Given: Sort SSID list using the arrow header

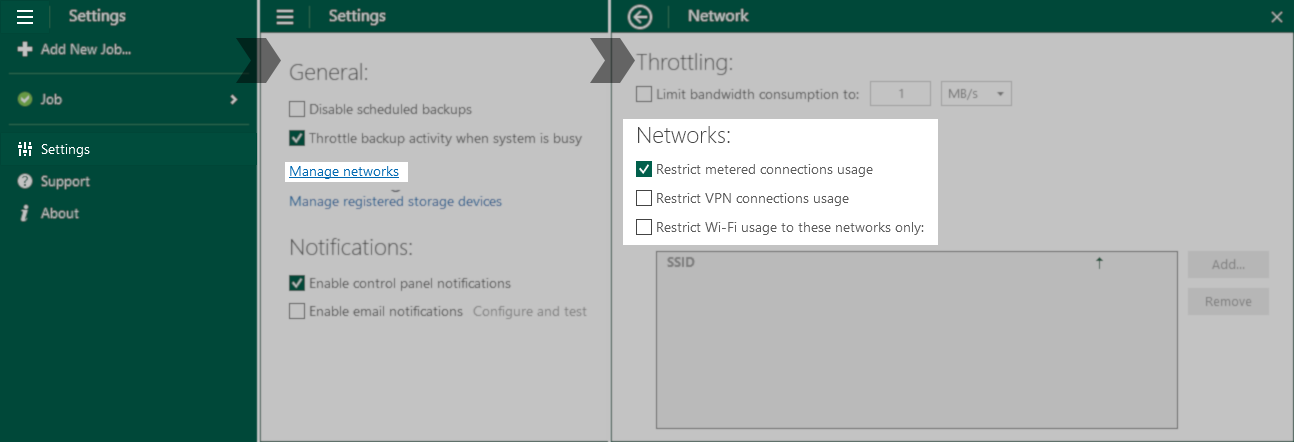Looking at the screenshot, I should (1099, 263).
